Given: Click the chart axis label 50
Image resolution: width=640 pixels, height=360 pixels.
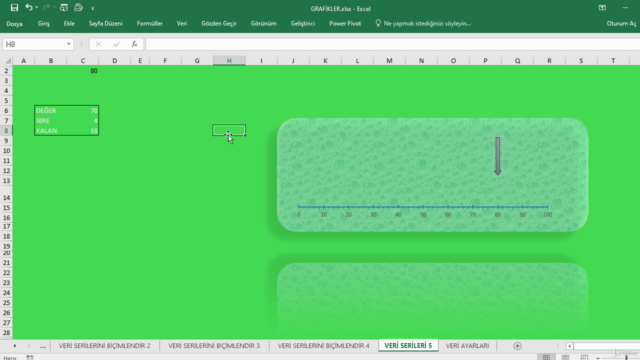Looking at the screenshot, I should pyautogui.click(x=423, y=215).
